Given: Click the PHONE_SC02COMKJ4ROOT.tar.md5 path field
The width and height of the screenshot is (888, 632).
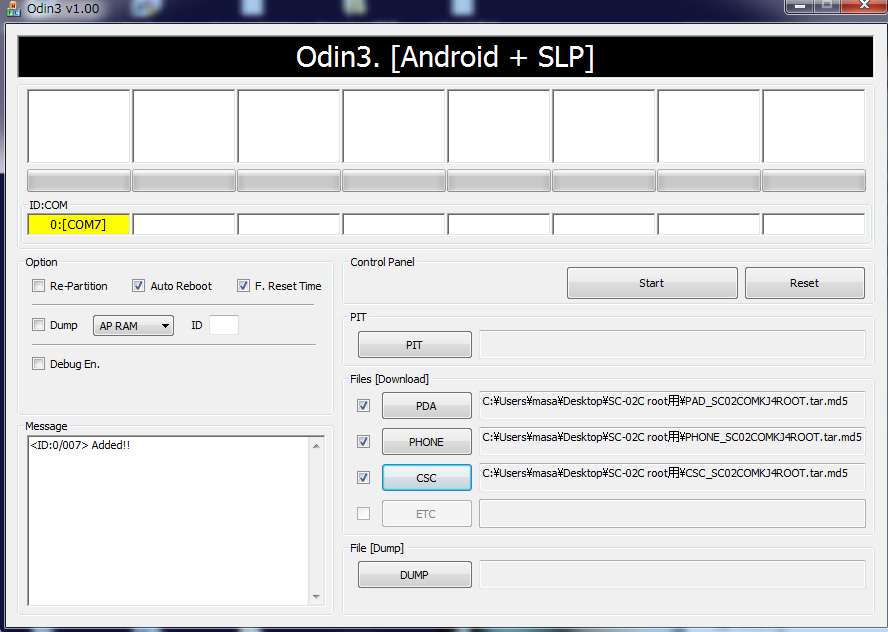Looking at the screenshot, I should 672,442.
